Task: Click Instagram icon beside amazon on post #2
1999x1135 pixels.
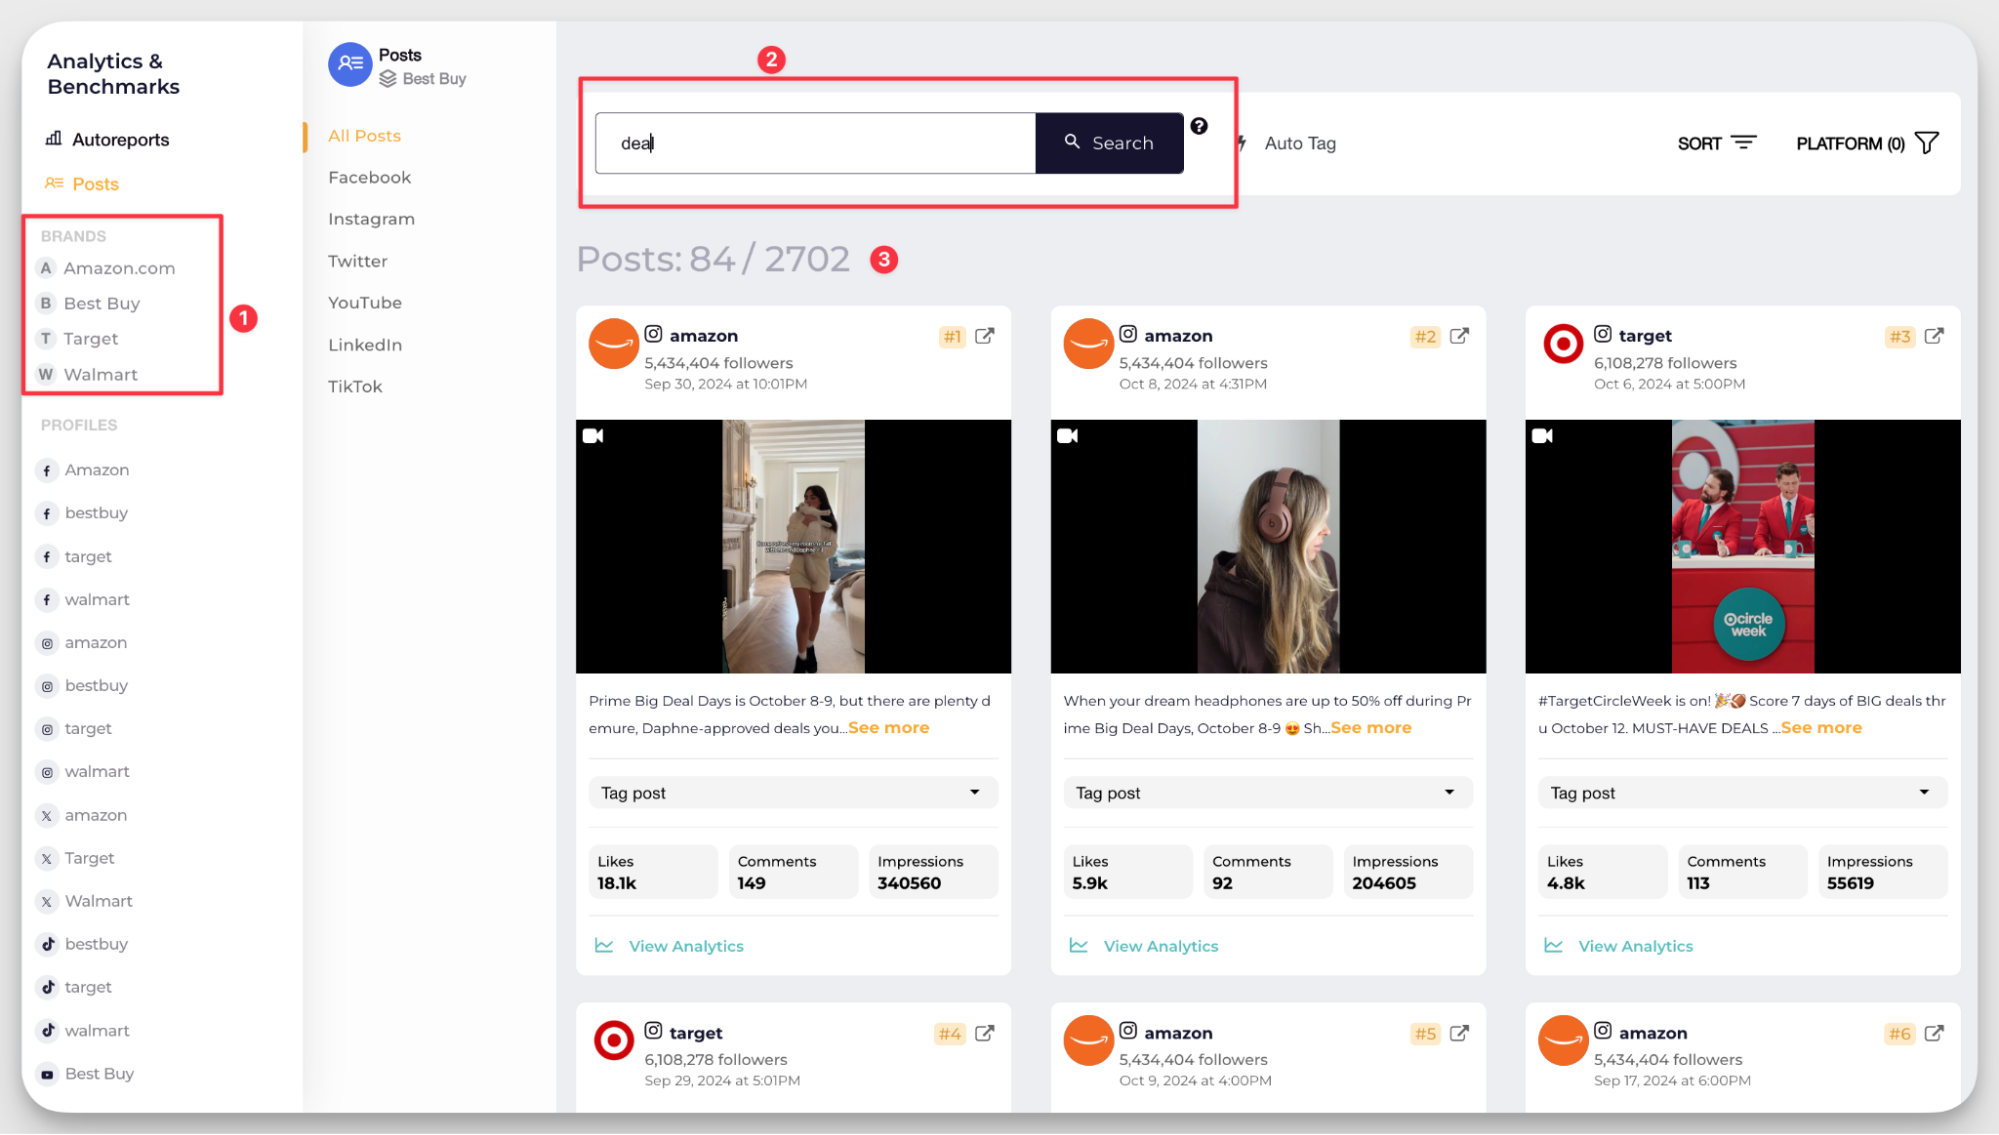Action: 1128,334
